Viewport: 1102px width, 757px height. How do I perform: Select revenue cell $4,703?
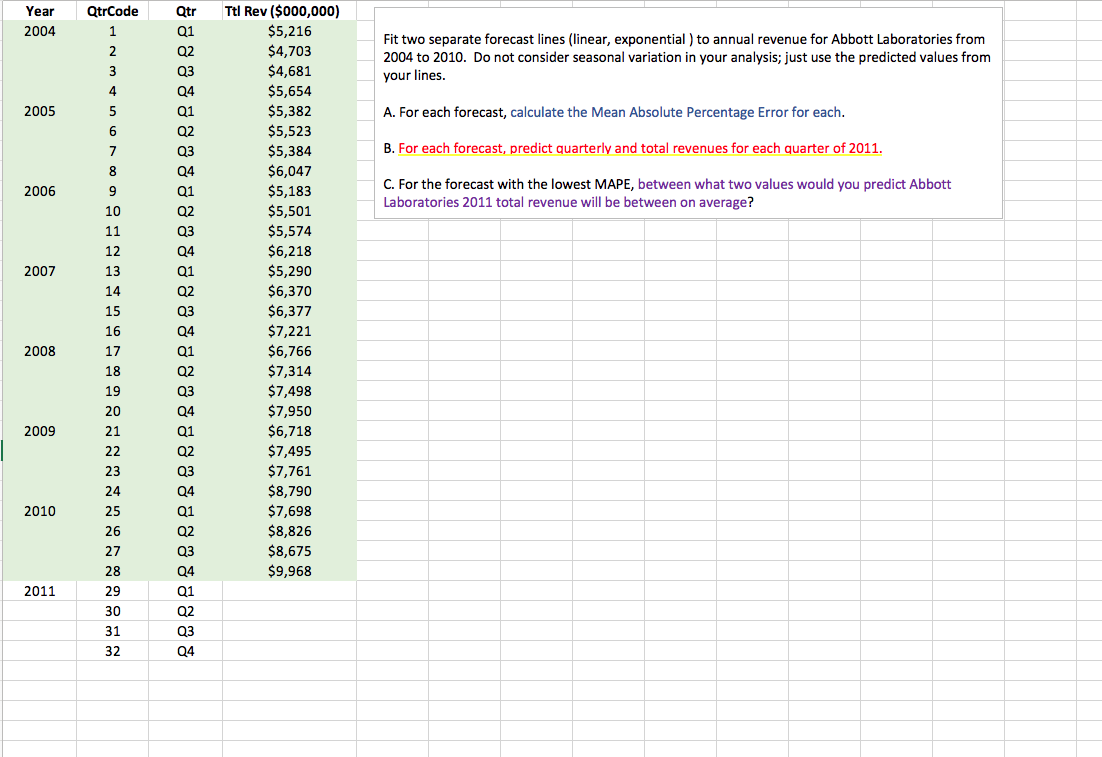[x=289, y=51]
